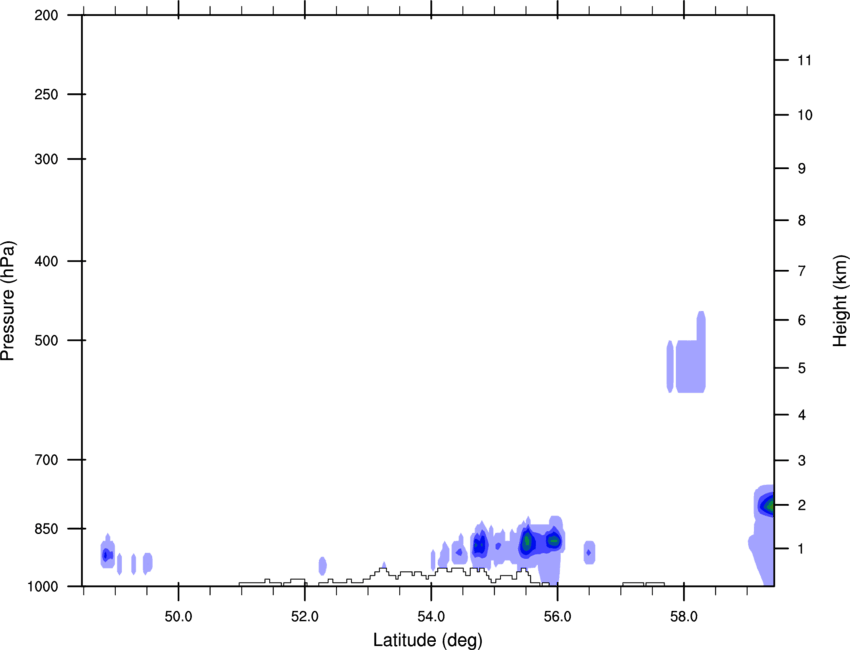The image size is (850, 650).
Task: Click the 50.0 latitude tick label
Action: [178, 617]
